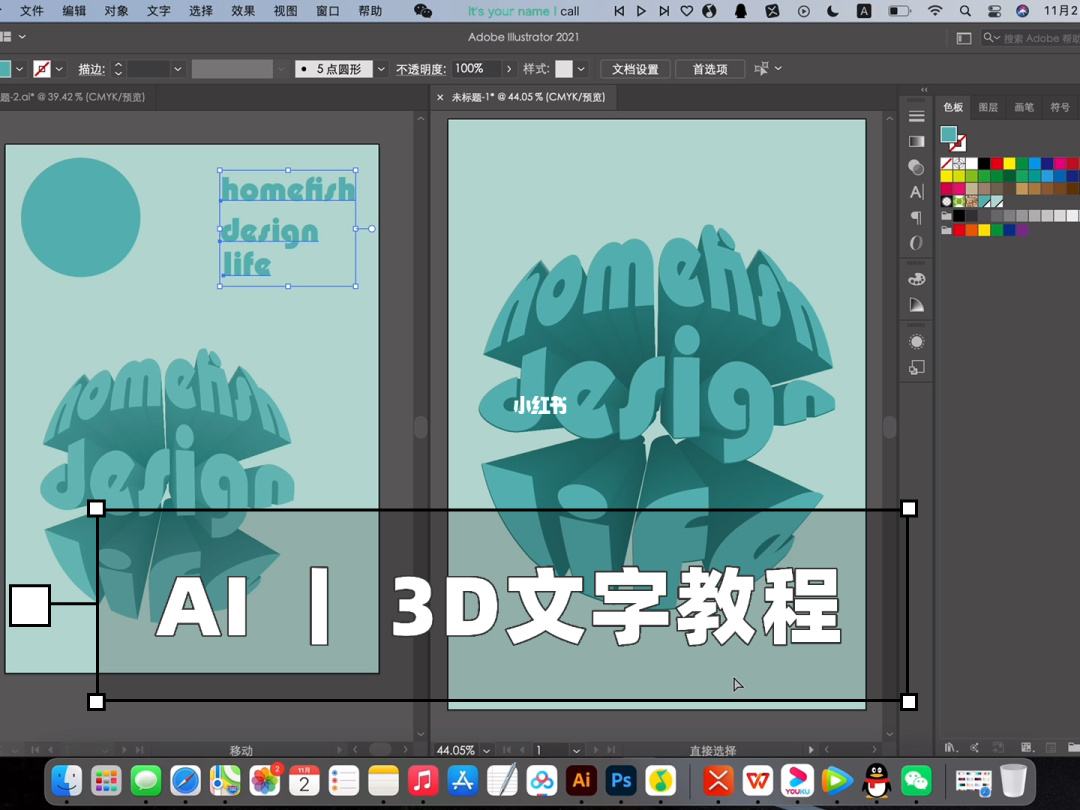The height and width of the screenshot is (810, 1080).
Task: Open the Appearance panel icon
Action: [x=916, y=342]
